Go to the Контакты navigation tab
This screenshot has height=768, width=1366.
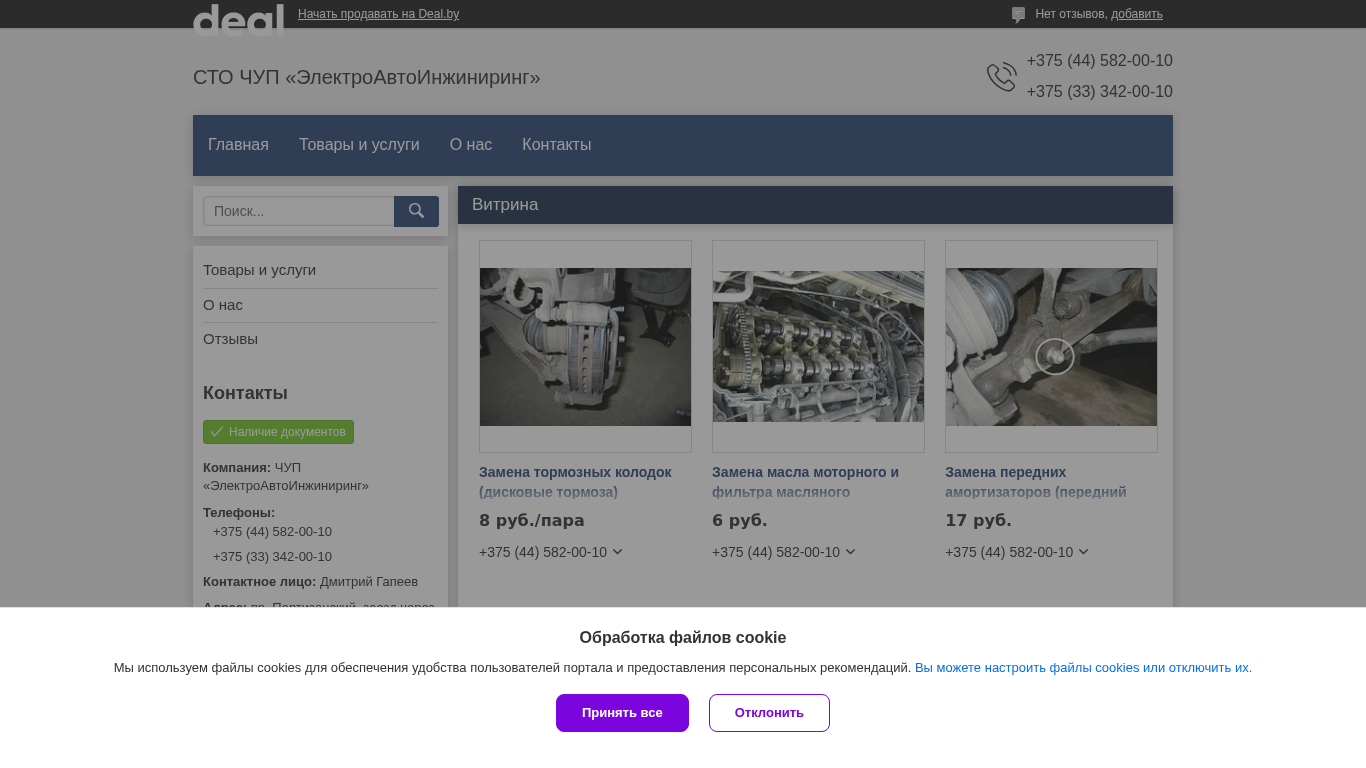556,145
